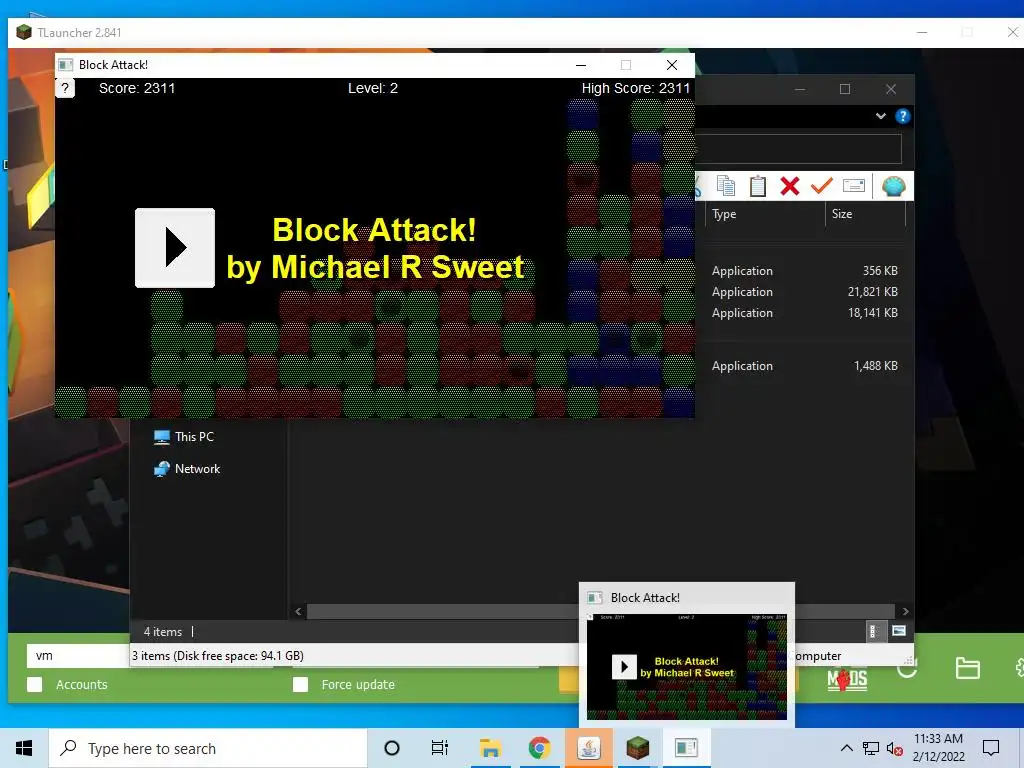Image resolution: width=1024 pixels, height=768 pixels.
Task: Open File Explorer from the taskbar
Action: click(x=490, y=748)
